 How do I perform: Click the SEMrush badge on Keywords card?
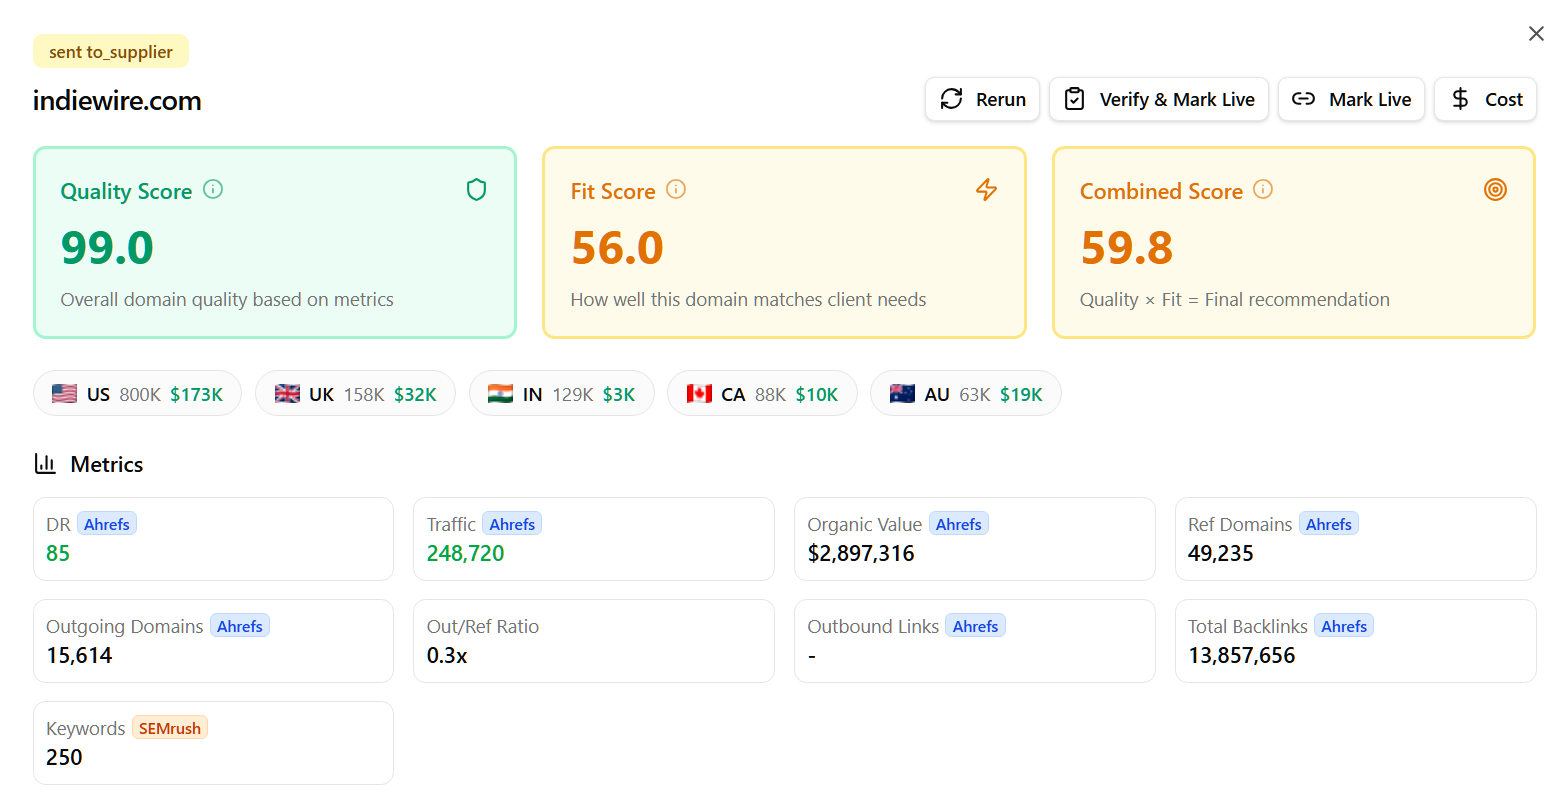click(169, 727)
